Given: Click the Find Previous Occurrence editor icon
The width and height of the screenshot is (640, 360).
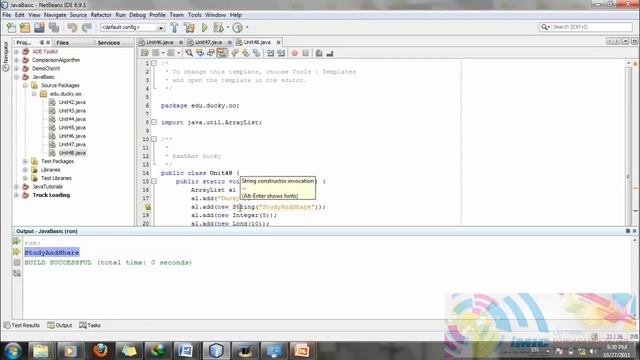Looking at the screenshot, I should (x=200, y=53).
